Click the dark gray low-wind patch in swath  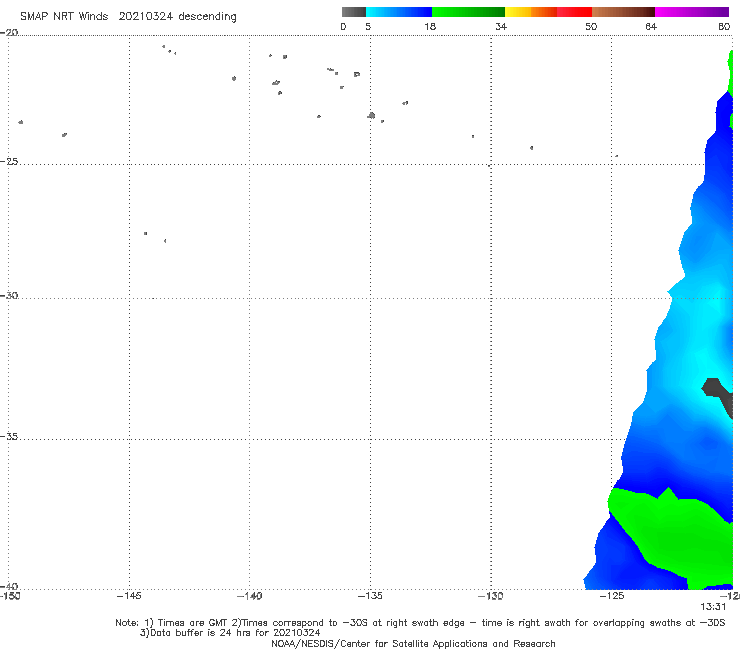[x=718, y=392]
